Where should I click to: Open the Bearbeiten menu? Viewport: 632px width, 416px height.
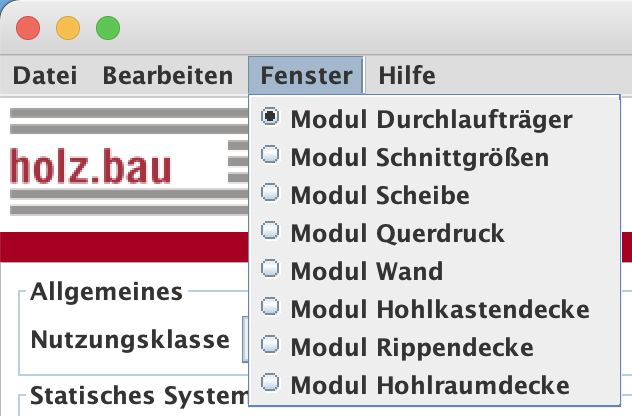click(167, 75)
